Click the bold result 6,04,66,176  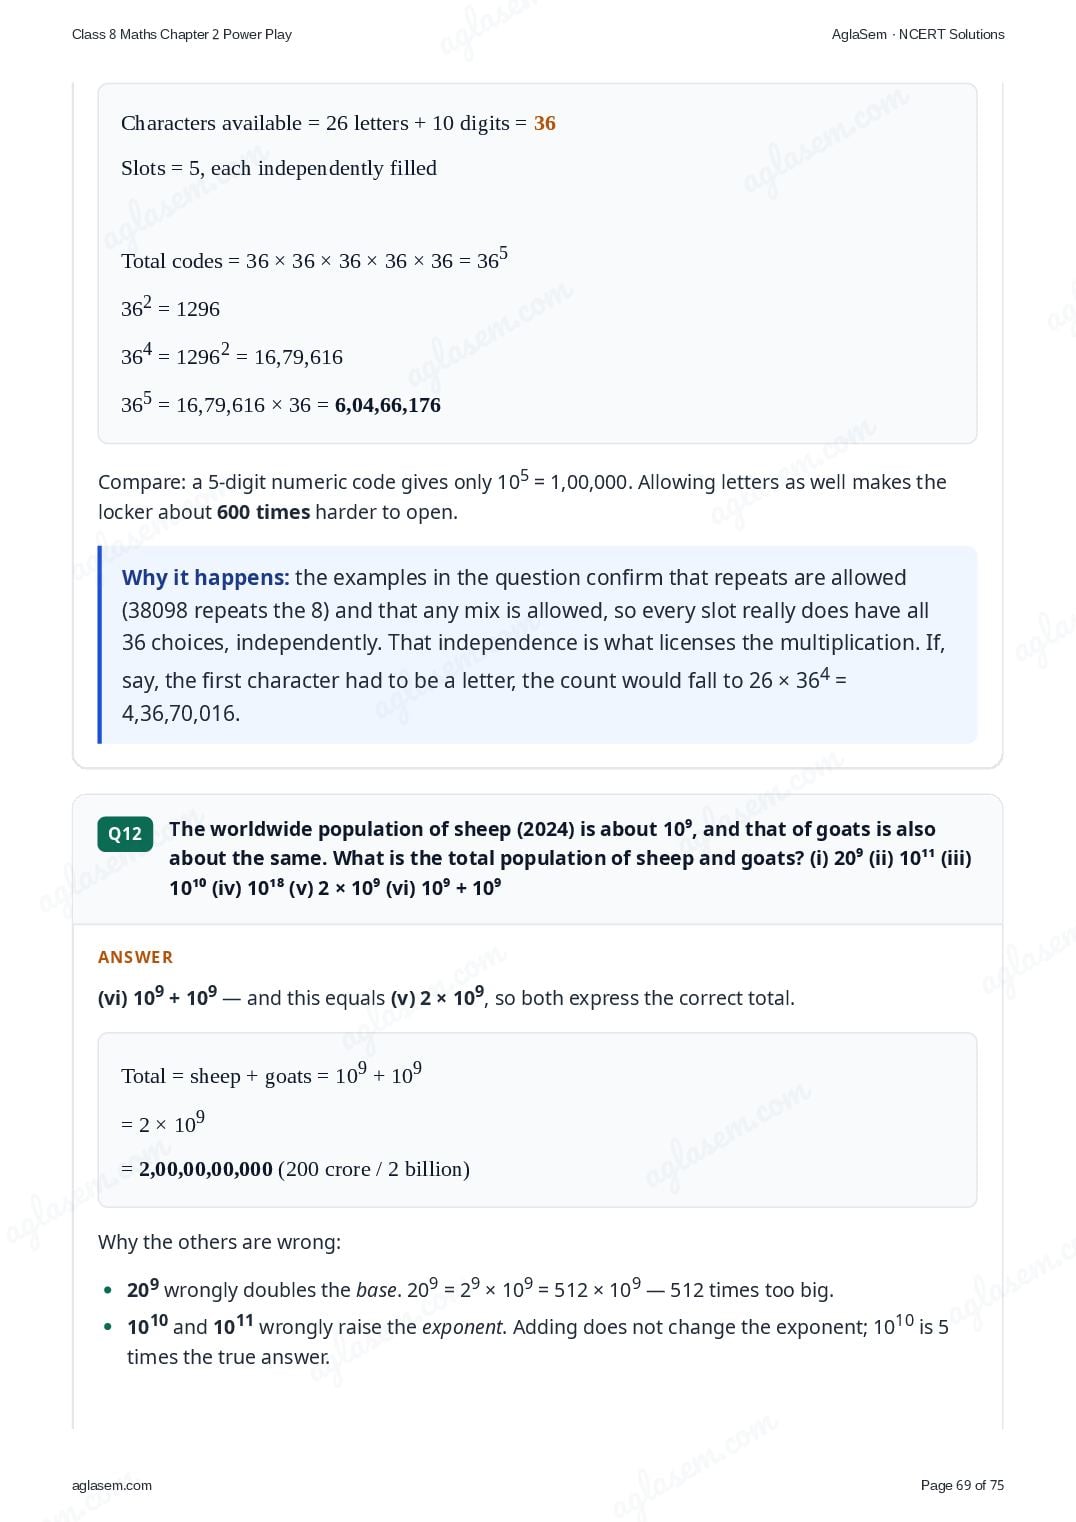tap(388, 405)
